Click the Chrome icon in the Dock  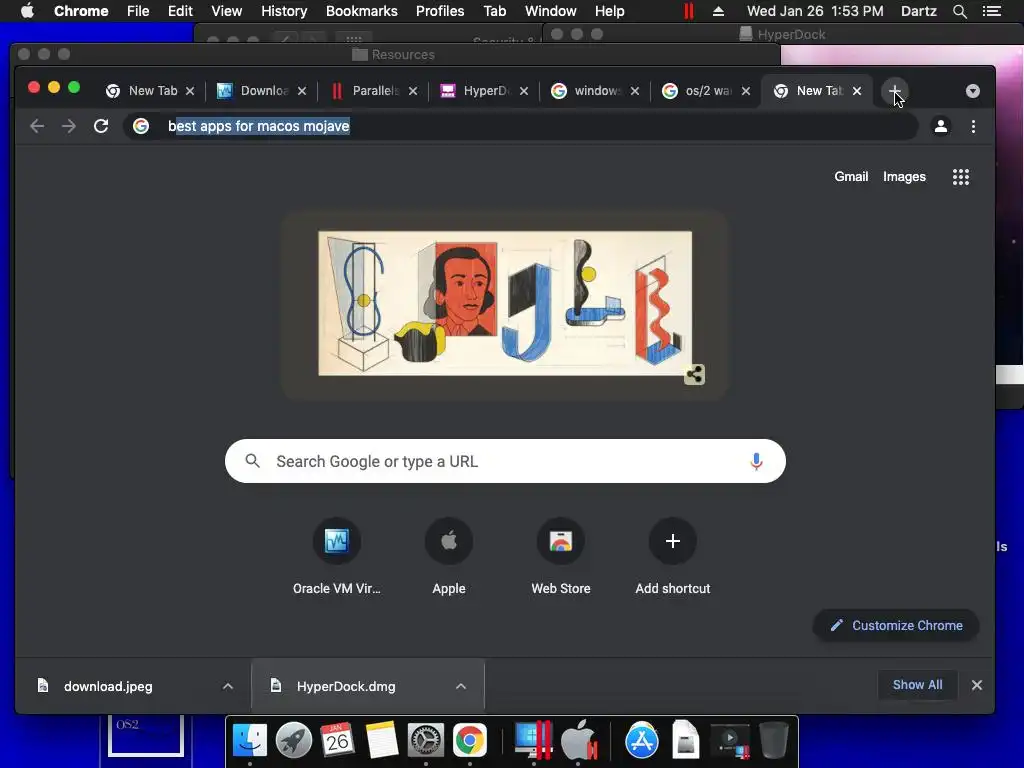click(470, 741)
